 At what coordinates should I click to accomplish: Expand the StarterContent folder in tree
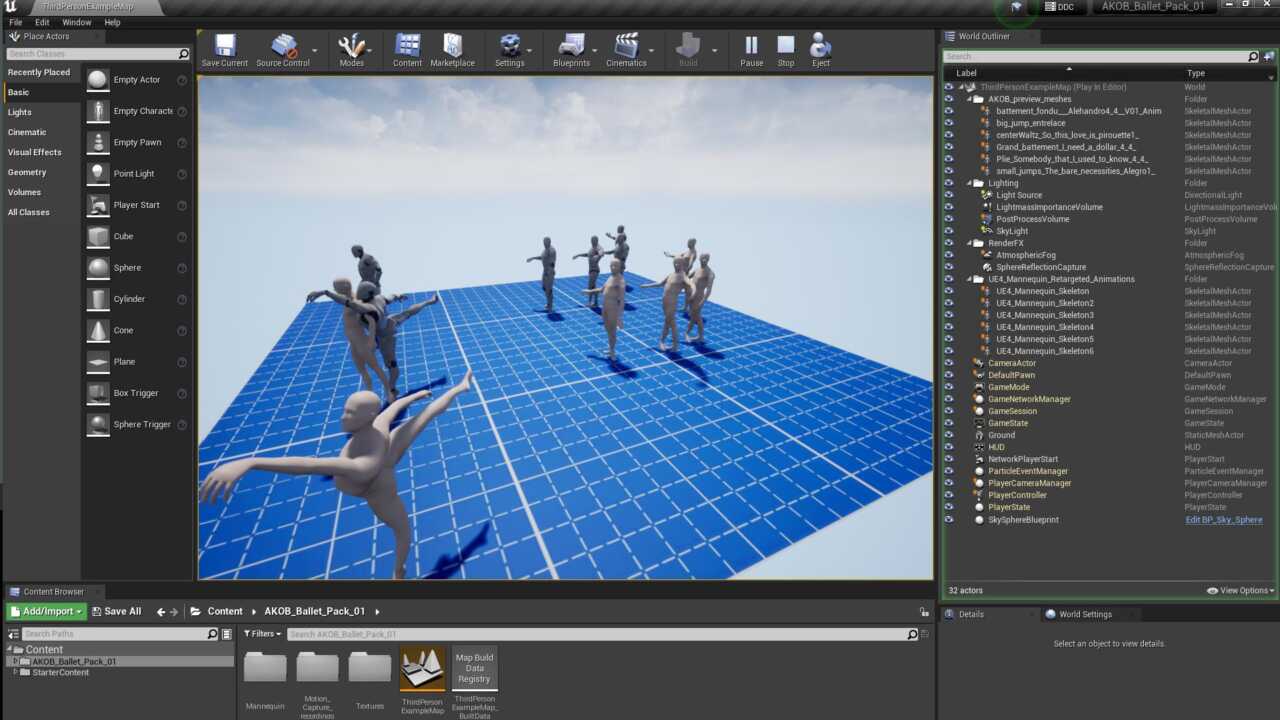[x=15, y=673]
